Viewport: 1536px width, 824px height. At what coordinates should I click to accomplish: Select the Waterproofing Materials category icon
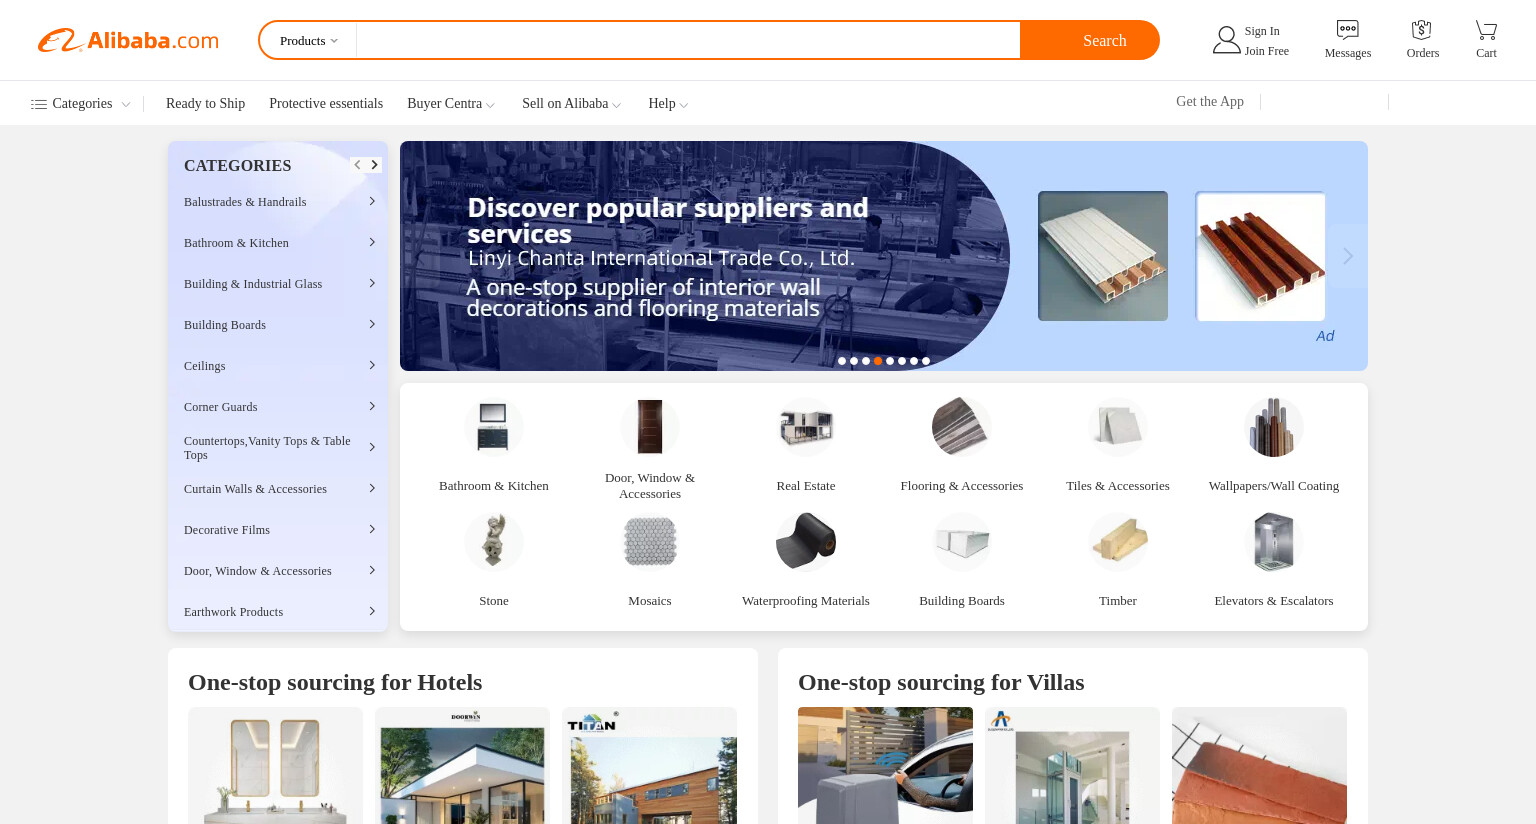pos(805,542)
